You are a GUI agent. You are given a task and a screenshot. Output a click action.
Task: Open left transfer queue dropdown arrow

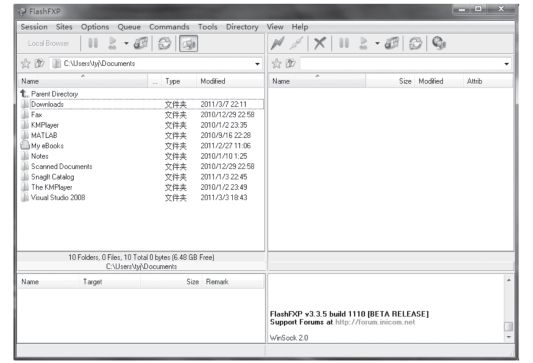point(126,43)
